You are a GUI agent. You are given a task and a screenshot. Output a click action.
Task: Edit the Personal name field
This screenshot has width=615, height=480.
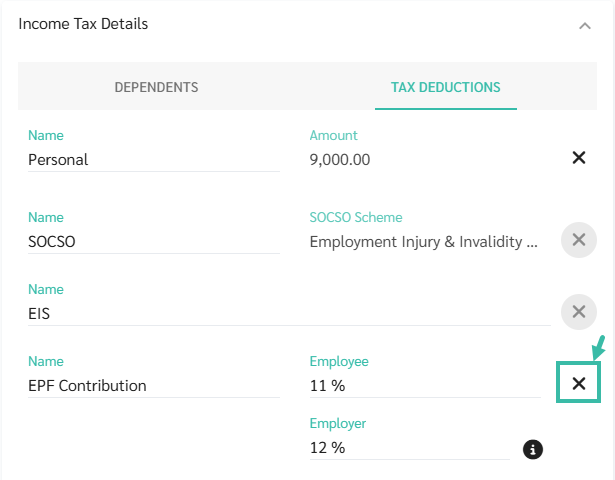point(154,159)
